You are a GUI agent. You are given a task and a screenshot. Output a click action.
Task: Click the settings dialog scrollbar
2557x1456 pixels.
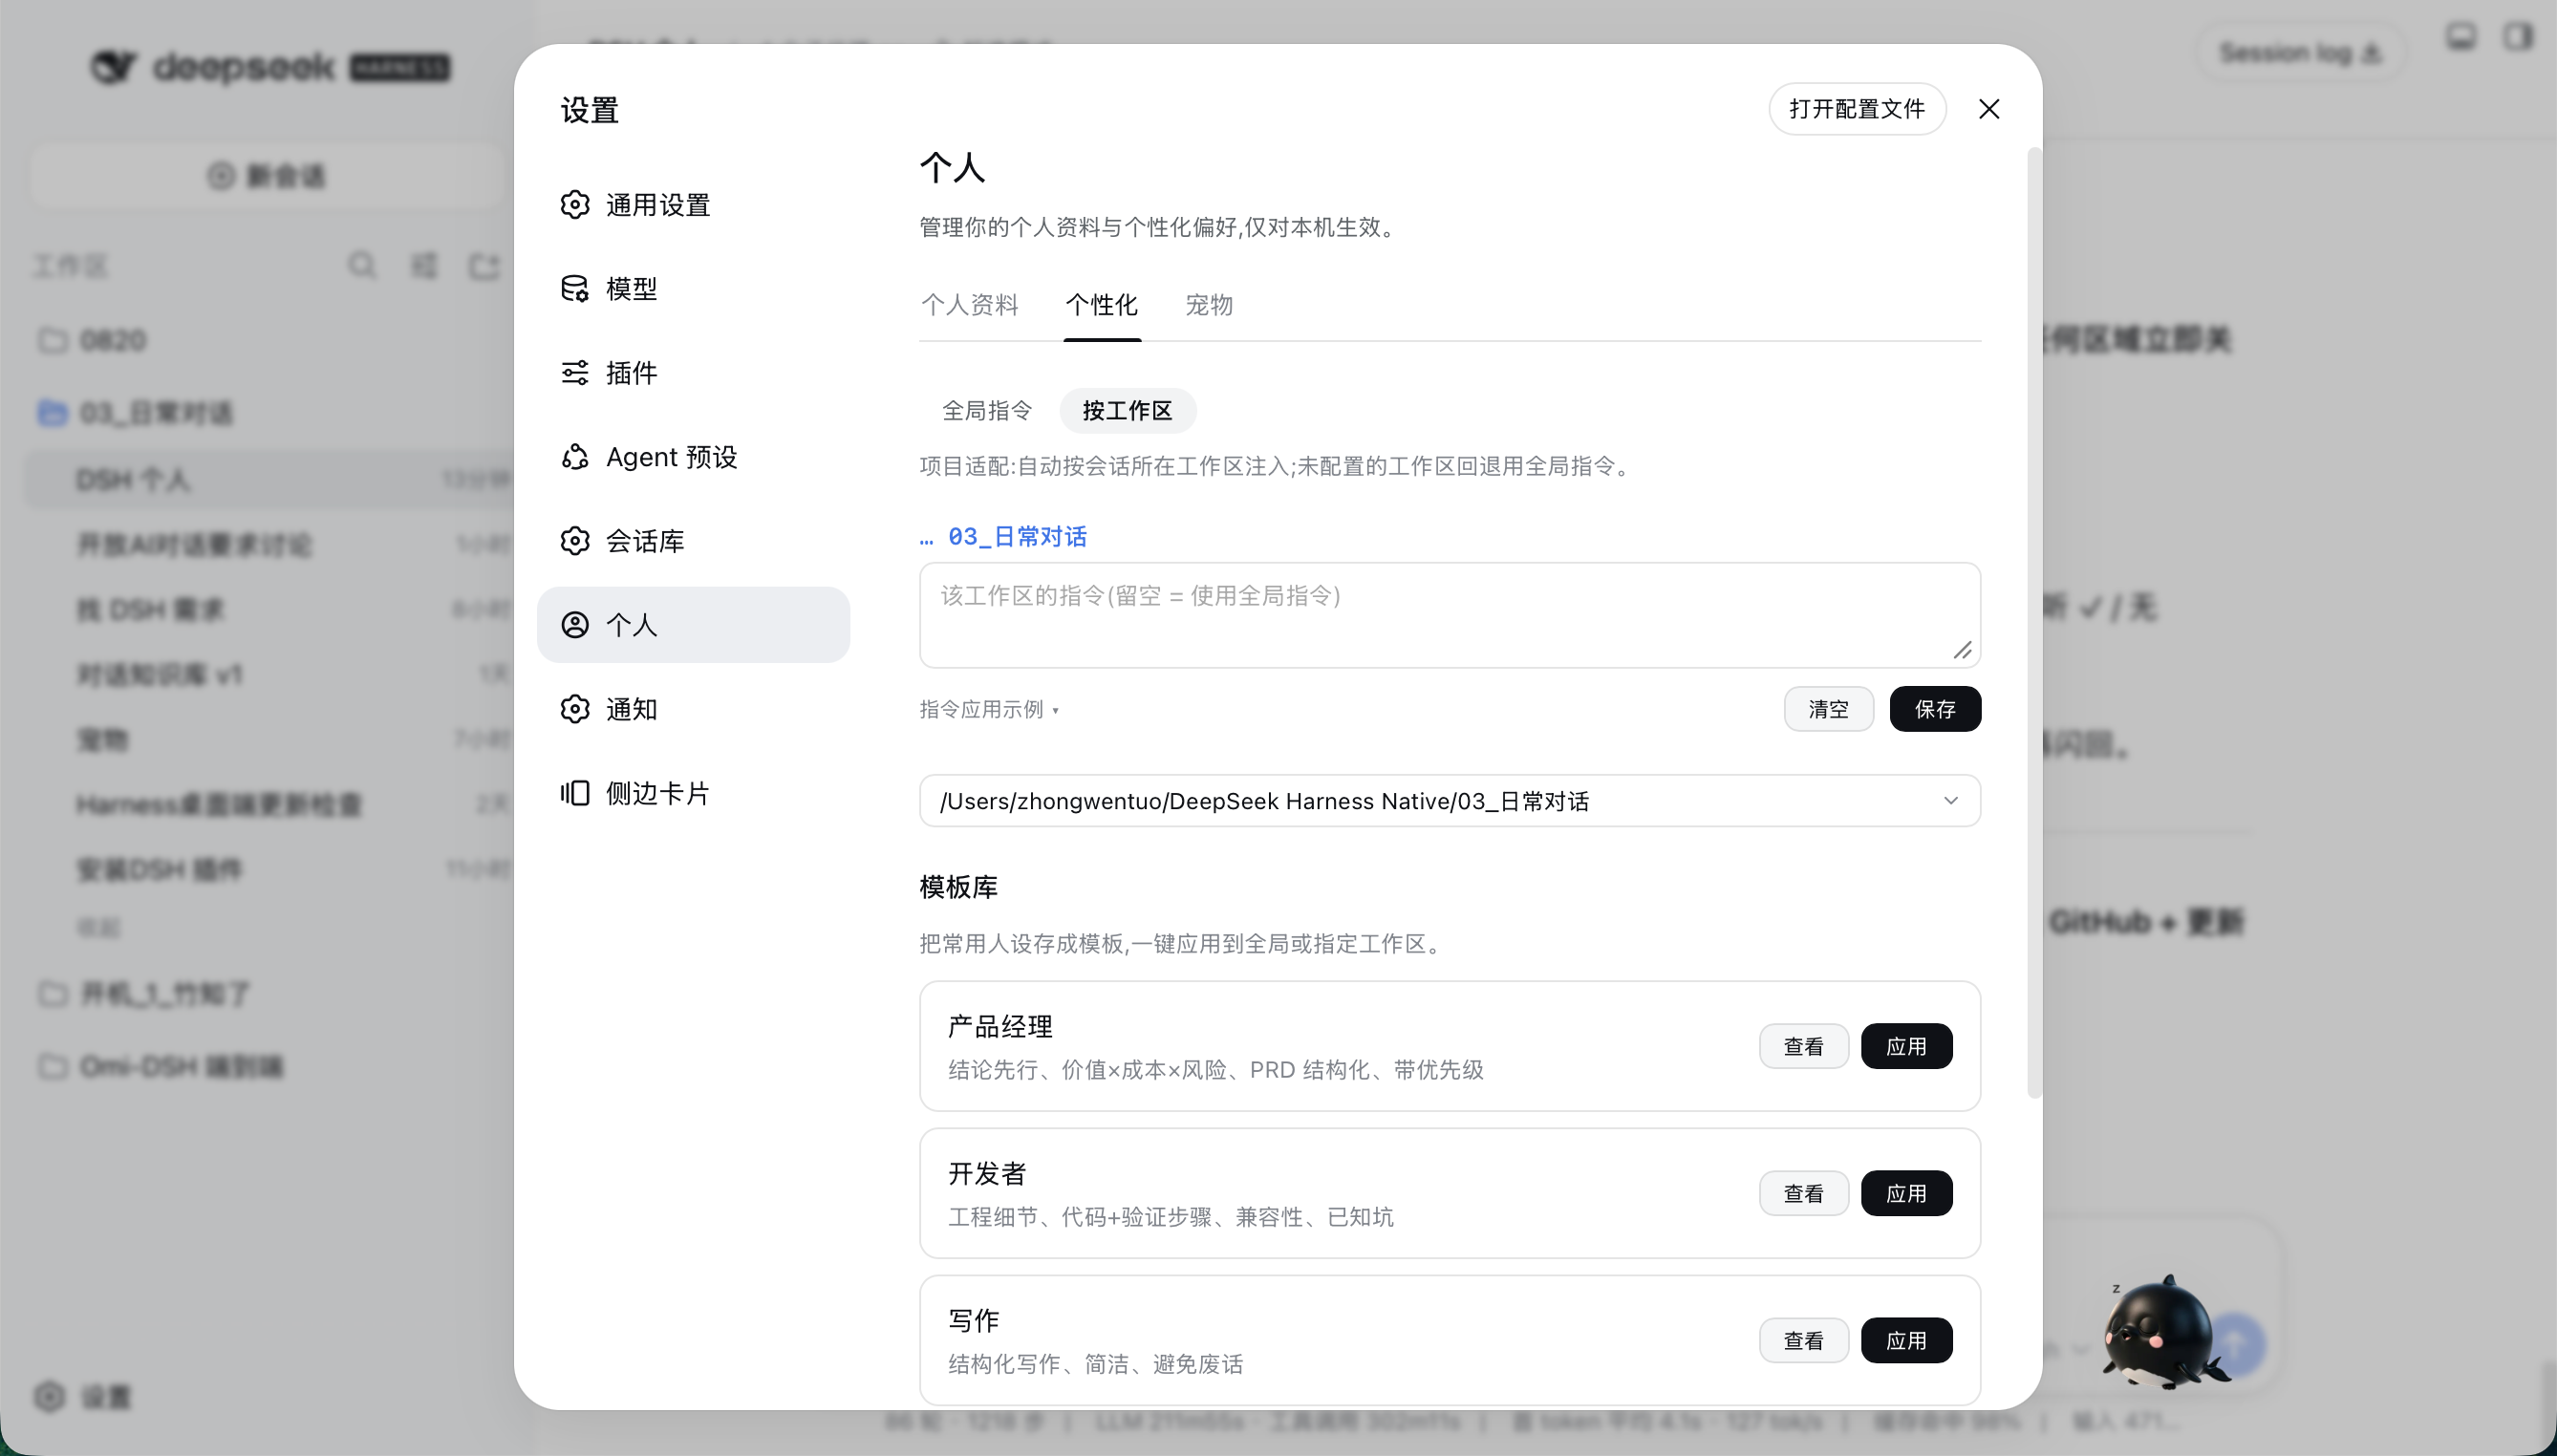coord(2033,622)
